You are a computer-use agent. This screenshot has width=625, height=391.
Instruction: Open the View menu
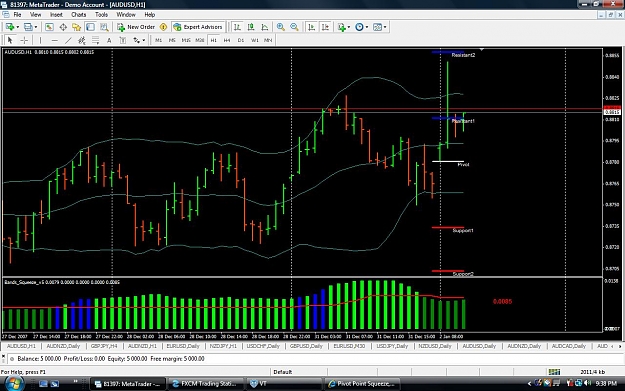pos(35,15)
